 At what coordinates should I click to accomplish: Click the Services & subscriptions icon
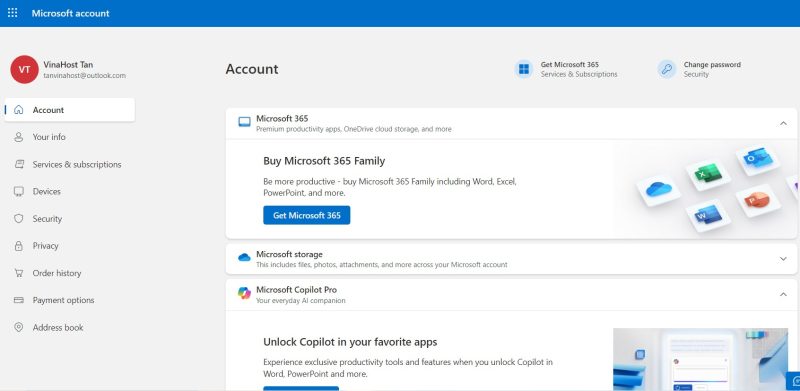pos(19,164)
